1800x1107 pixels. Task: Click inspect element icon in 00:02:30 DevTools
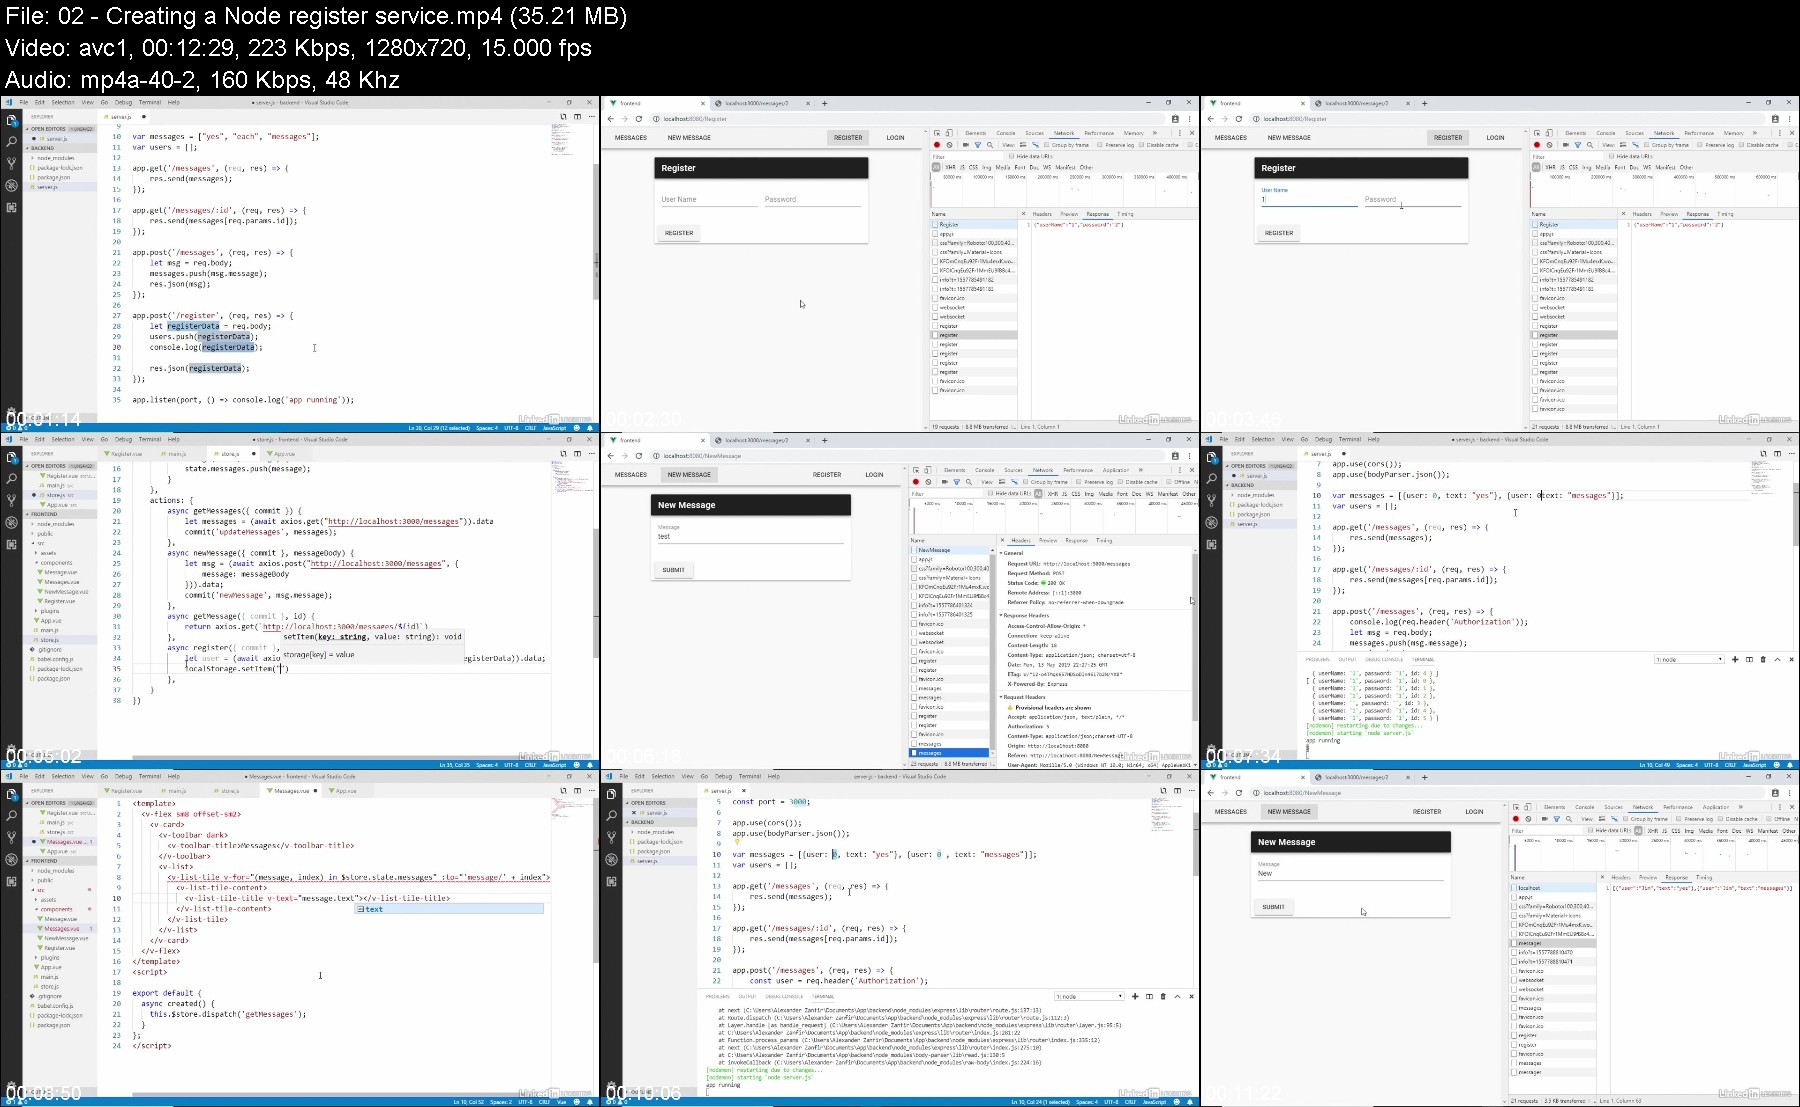coord(937,133)
